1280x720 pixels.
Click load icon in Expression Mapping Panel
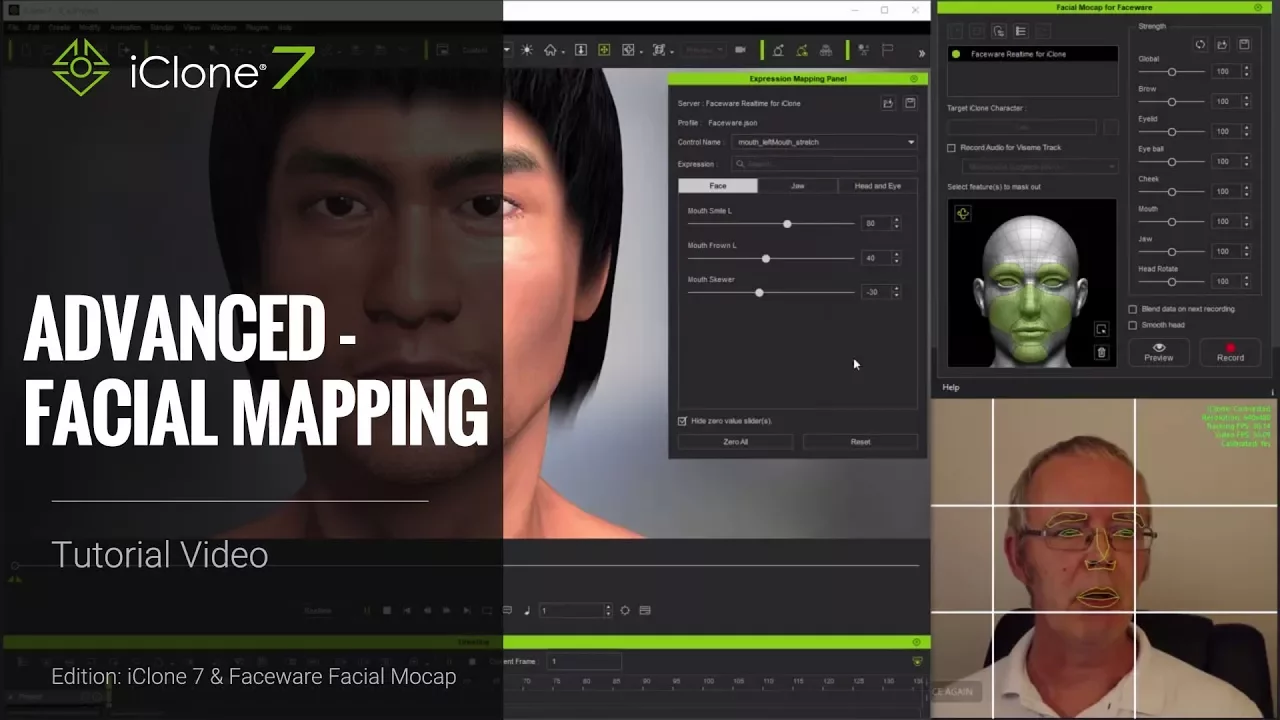tap(888, 103)
